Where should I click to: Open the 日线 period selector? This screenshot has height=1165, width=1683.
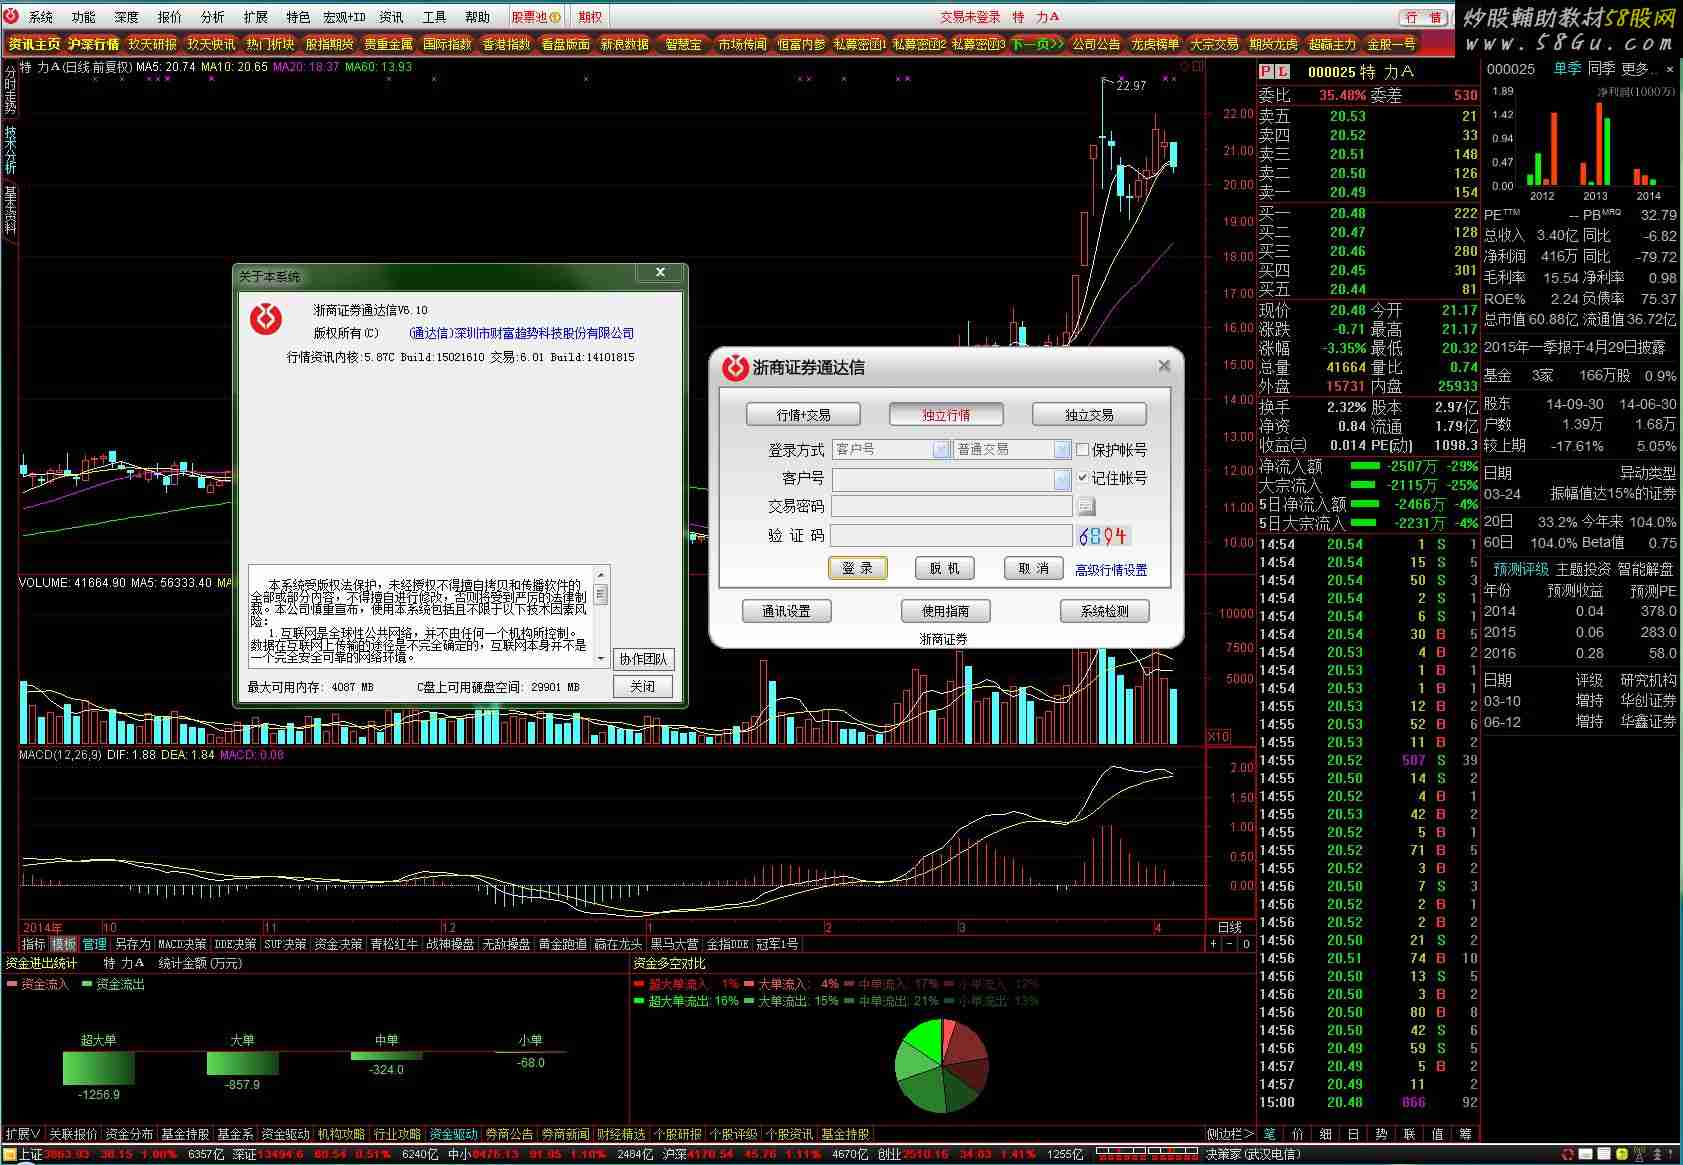[x=1230, y=927]
